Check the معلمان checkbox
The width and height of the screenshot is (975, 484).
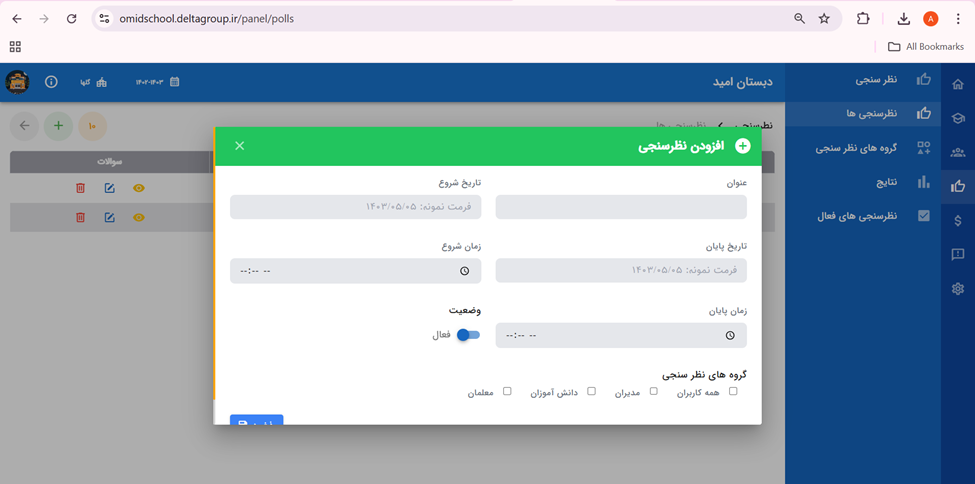507,391
